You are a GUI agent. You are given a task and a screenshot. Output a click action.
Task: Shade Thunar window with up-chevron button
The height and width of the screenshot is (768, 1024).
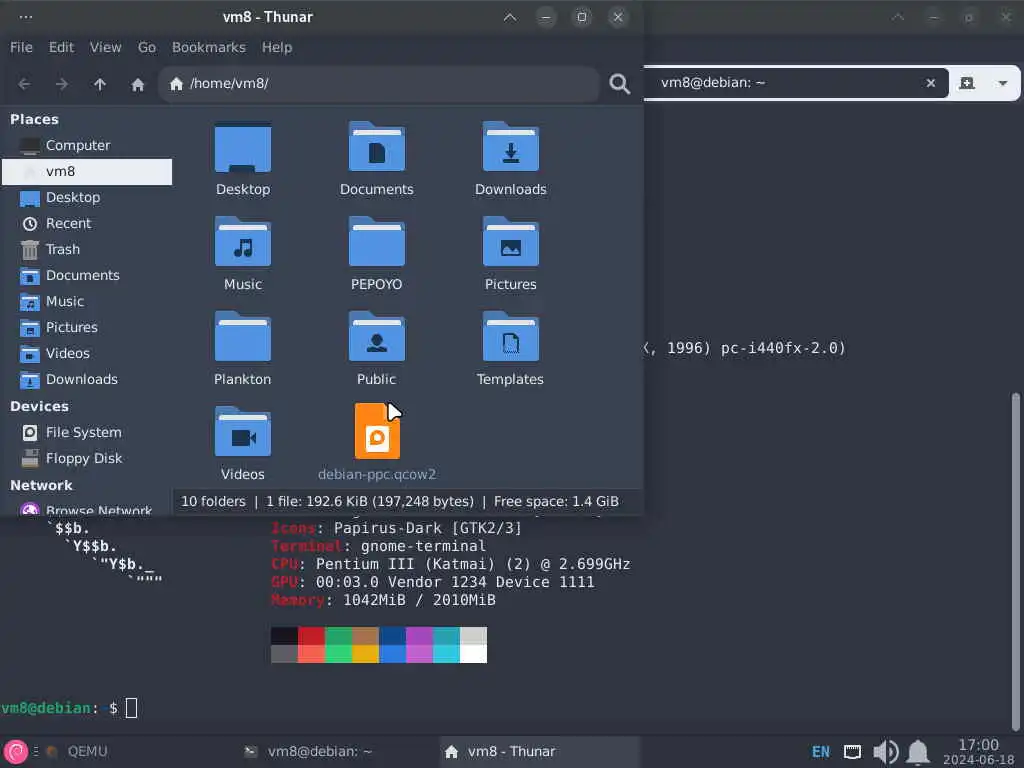pyautogui.click(x=510, y=17)
